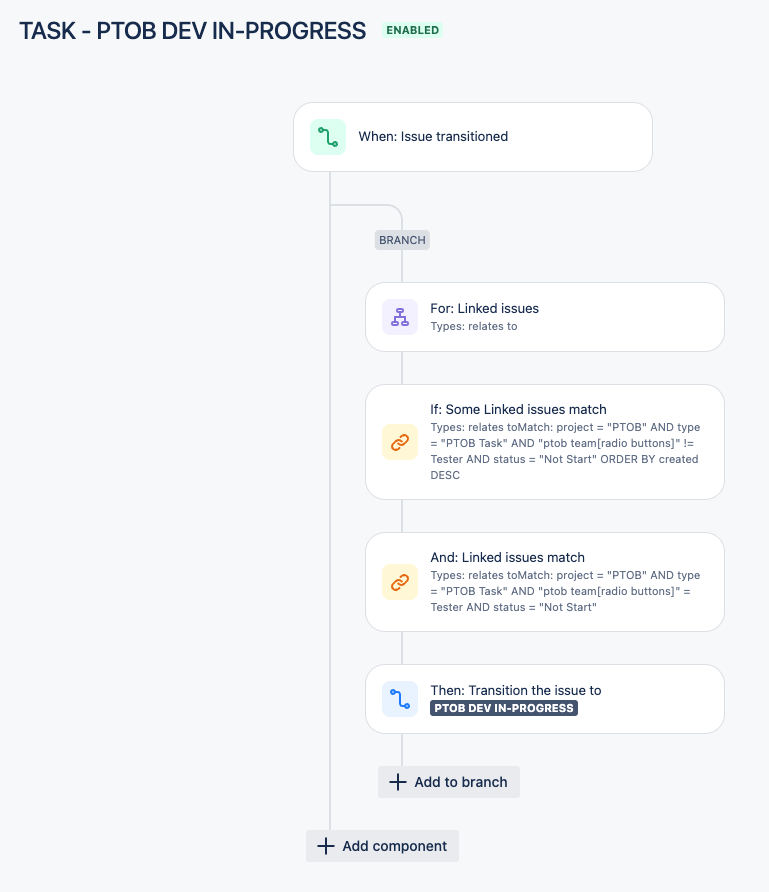The image size is (769, 892).
Task: Click the ENABLED status badge
Action: (412, 30)
